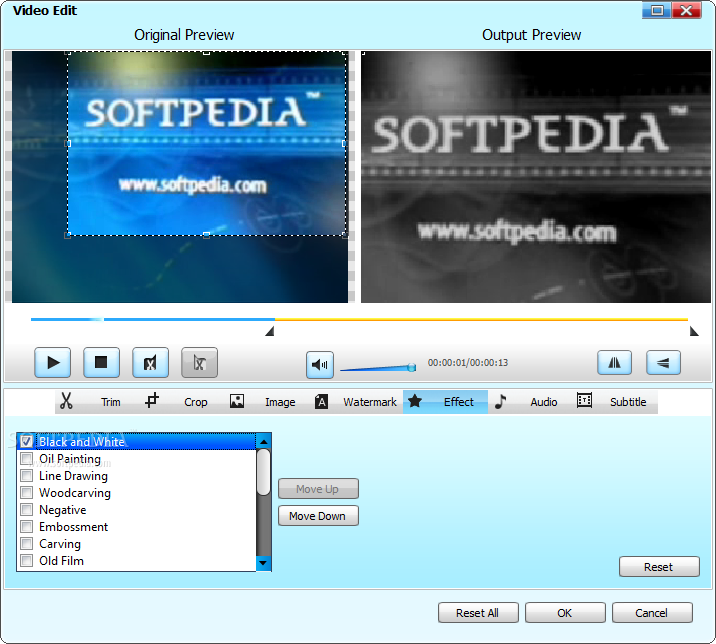Viewport: 716px width, 644px height.
Task: Check the Woodcarving effect box
Action: click(x=26, y=492)
